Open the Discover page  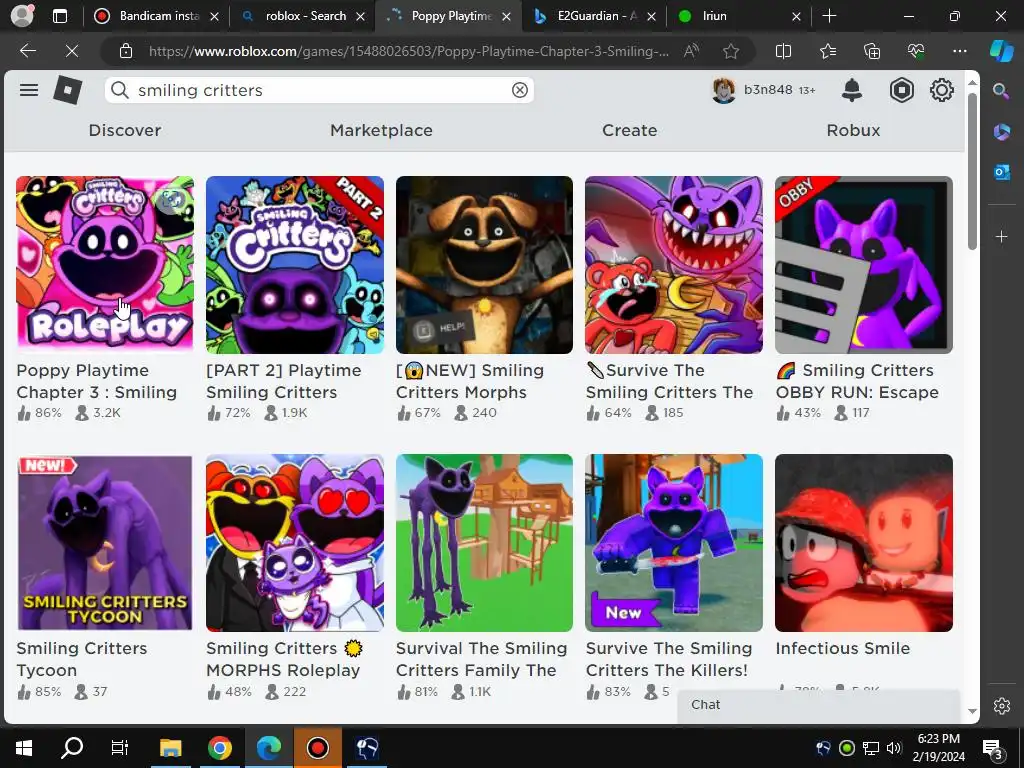(x=125, y=130)
